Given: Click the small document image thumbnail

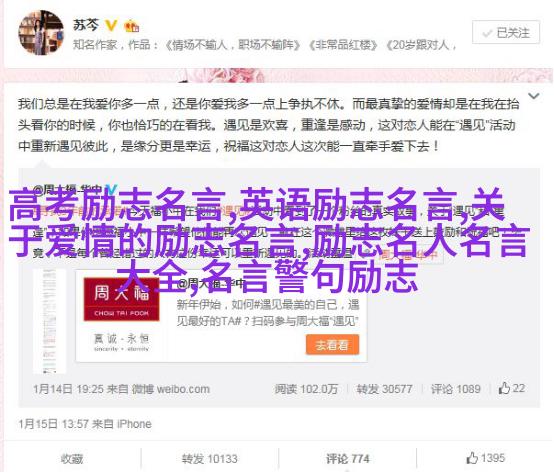Looking at the screenshot, I should tap(49, 321).
